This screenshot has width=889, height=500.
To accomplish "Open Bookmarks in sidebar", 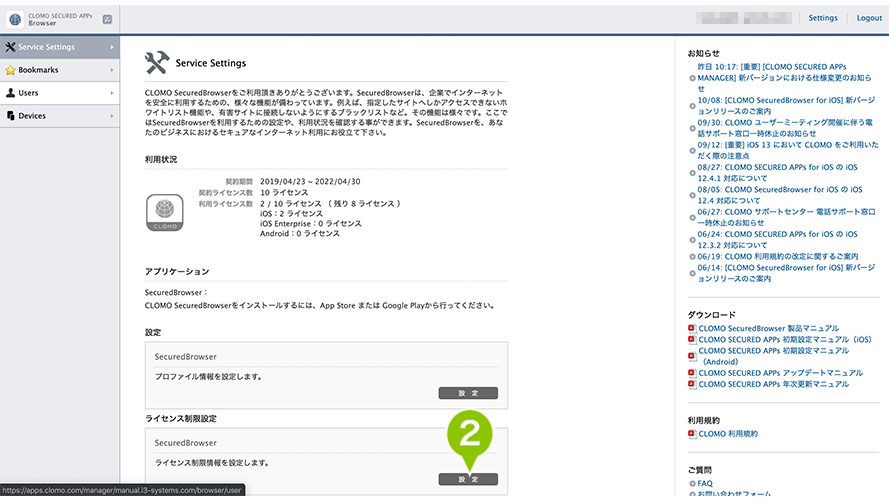I will (x=60, y=70).
